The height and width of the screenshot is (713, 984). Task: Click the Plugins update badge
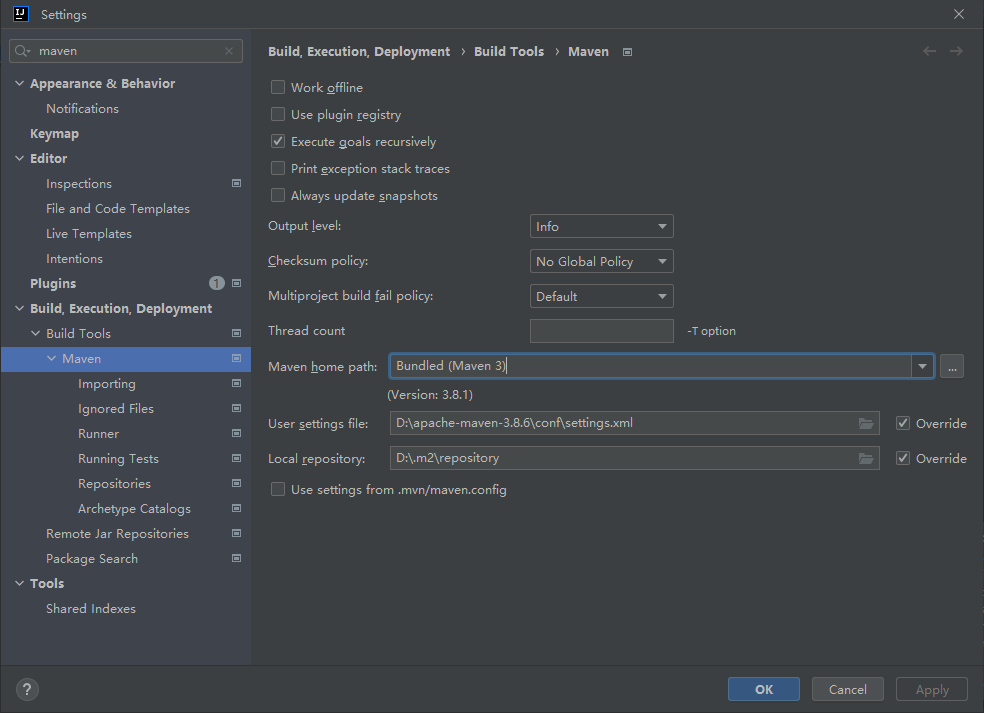[217, 283]
